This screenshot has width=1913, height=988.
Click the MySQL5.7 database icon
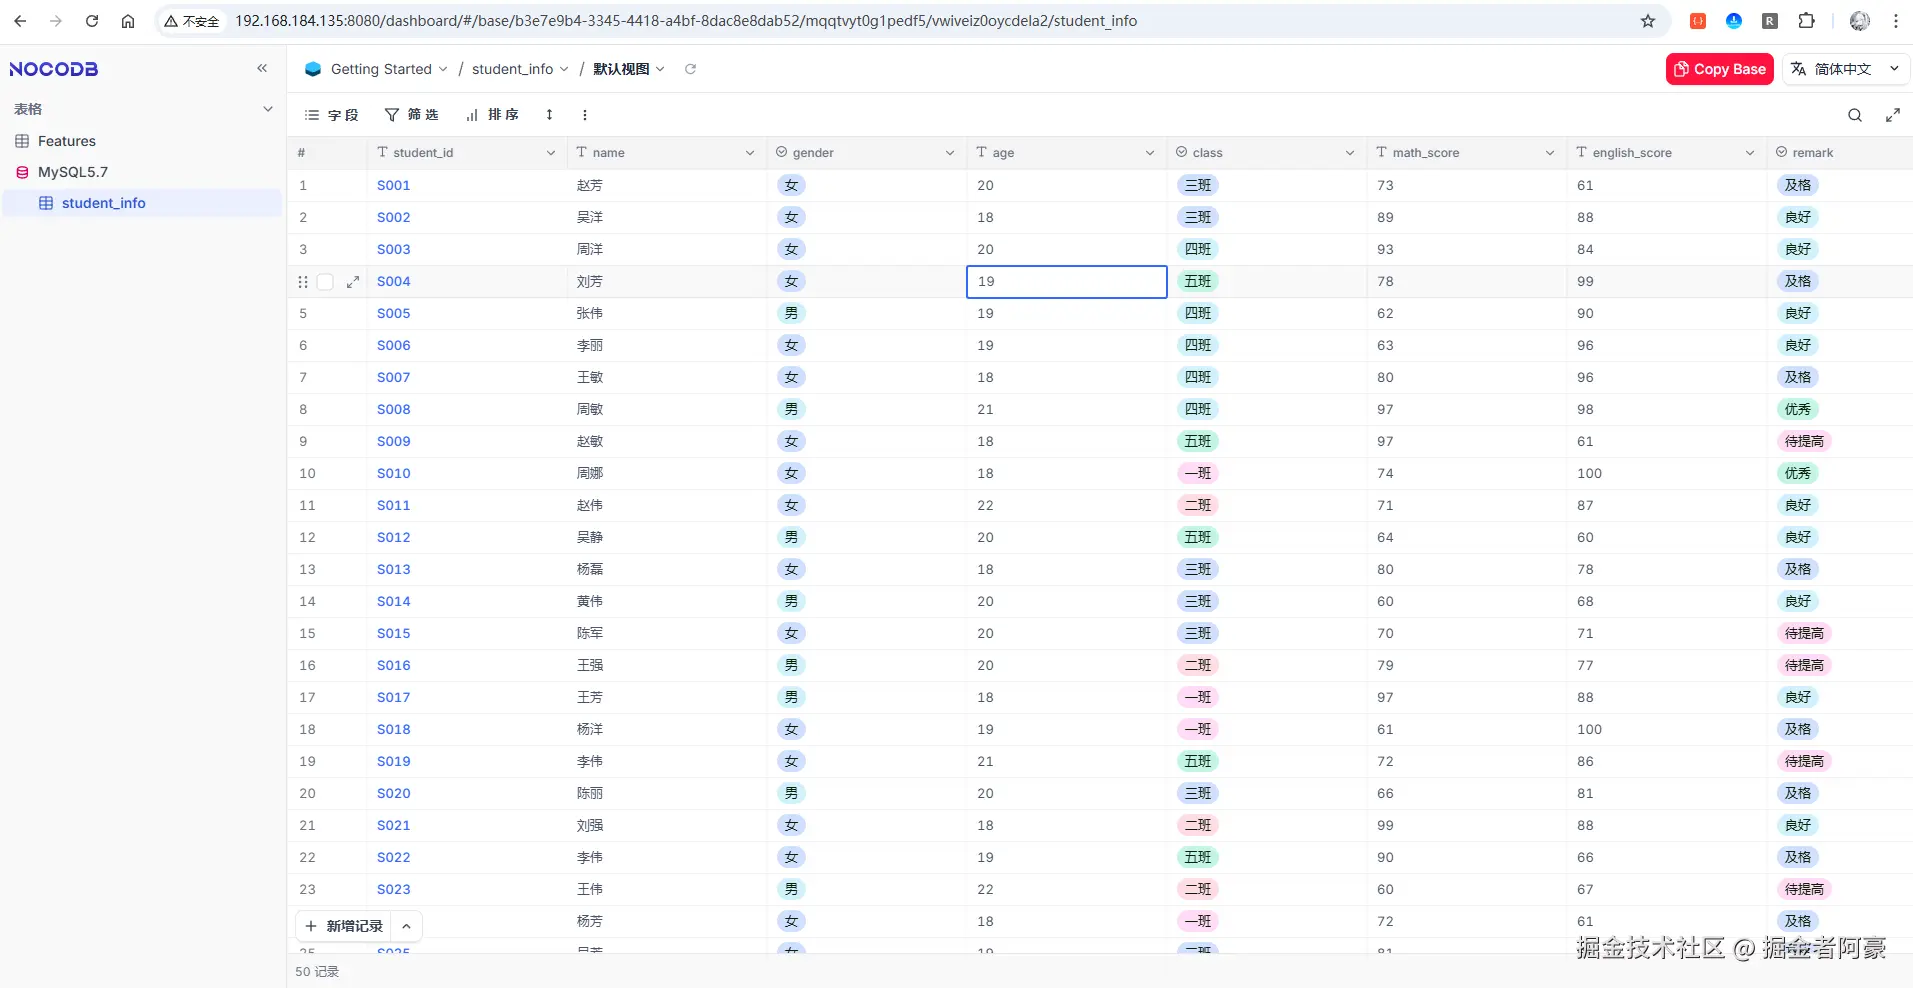tap(22, 172)
